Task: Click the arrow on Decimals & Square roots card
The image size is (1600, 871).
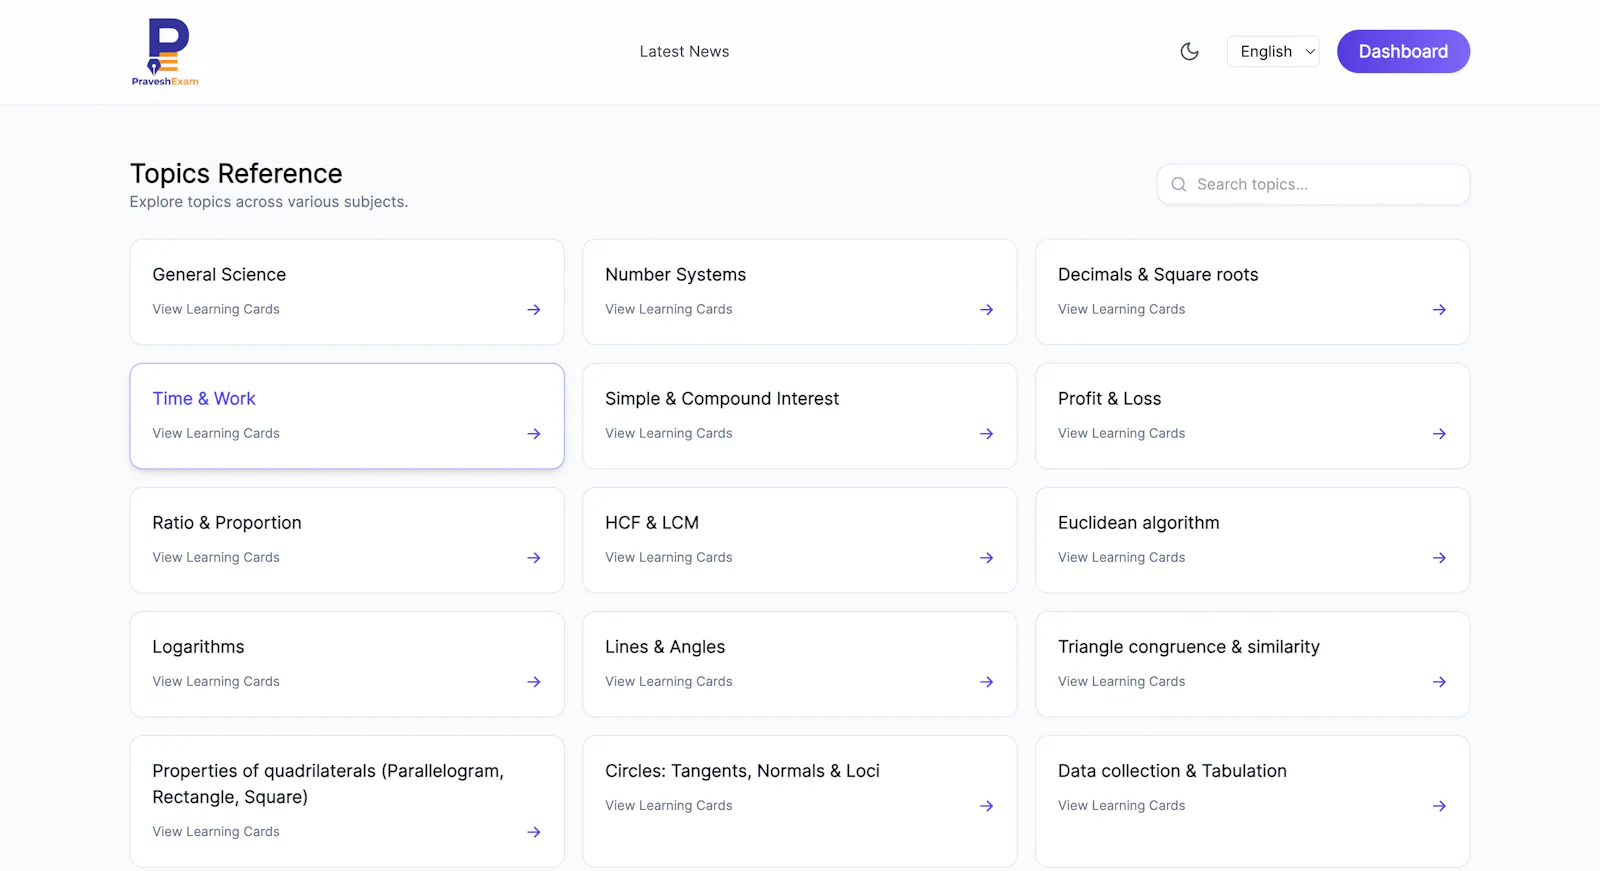Action: (1439, 310)
